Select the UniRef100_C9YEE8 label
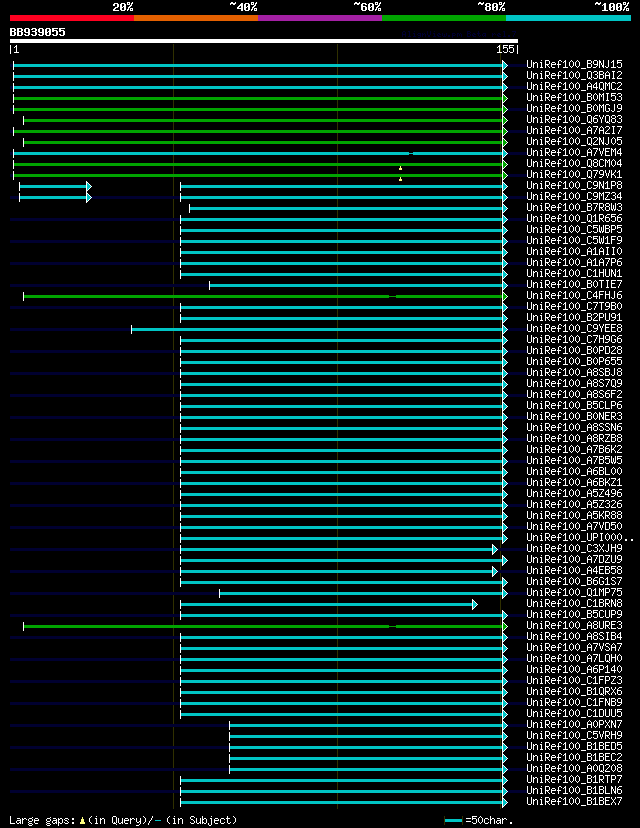 coord(574,328)
